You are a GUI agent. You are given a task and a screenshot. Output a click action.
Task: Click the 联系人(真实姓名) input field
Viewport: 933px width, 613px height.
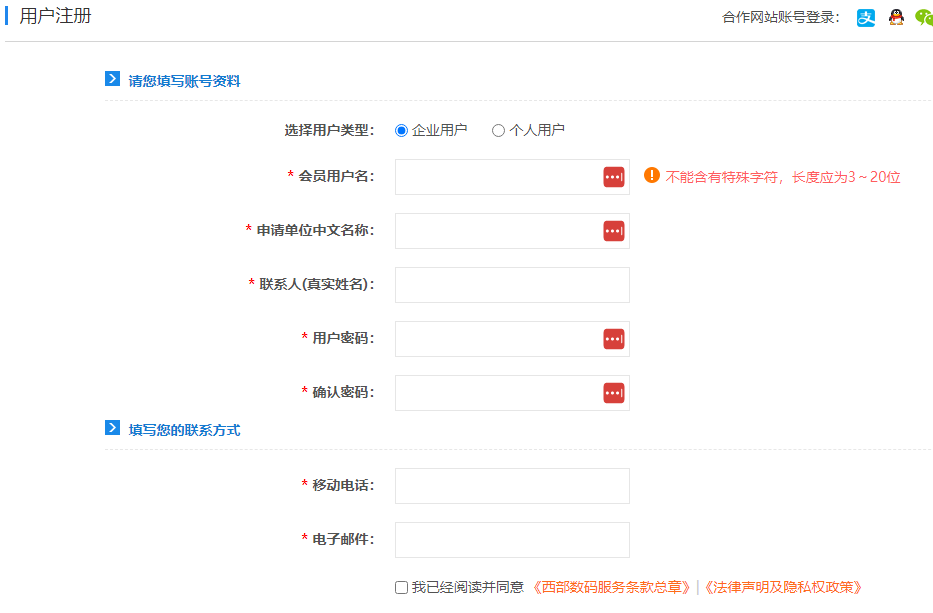click(x=512, y=285)
